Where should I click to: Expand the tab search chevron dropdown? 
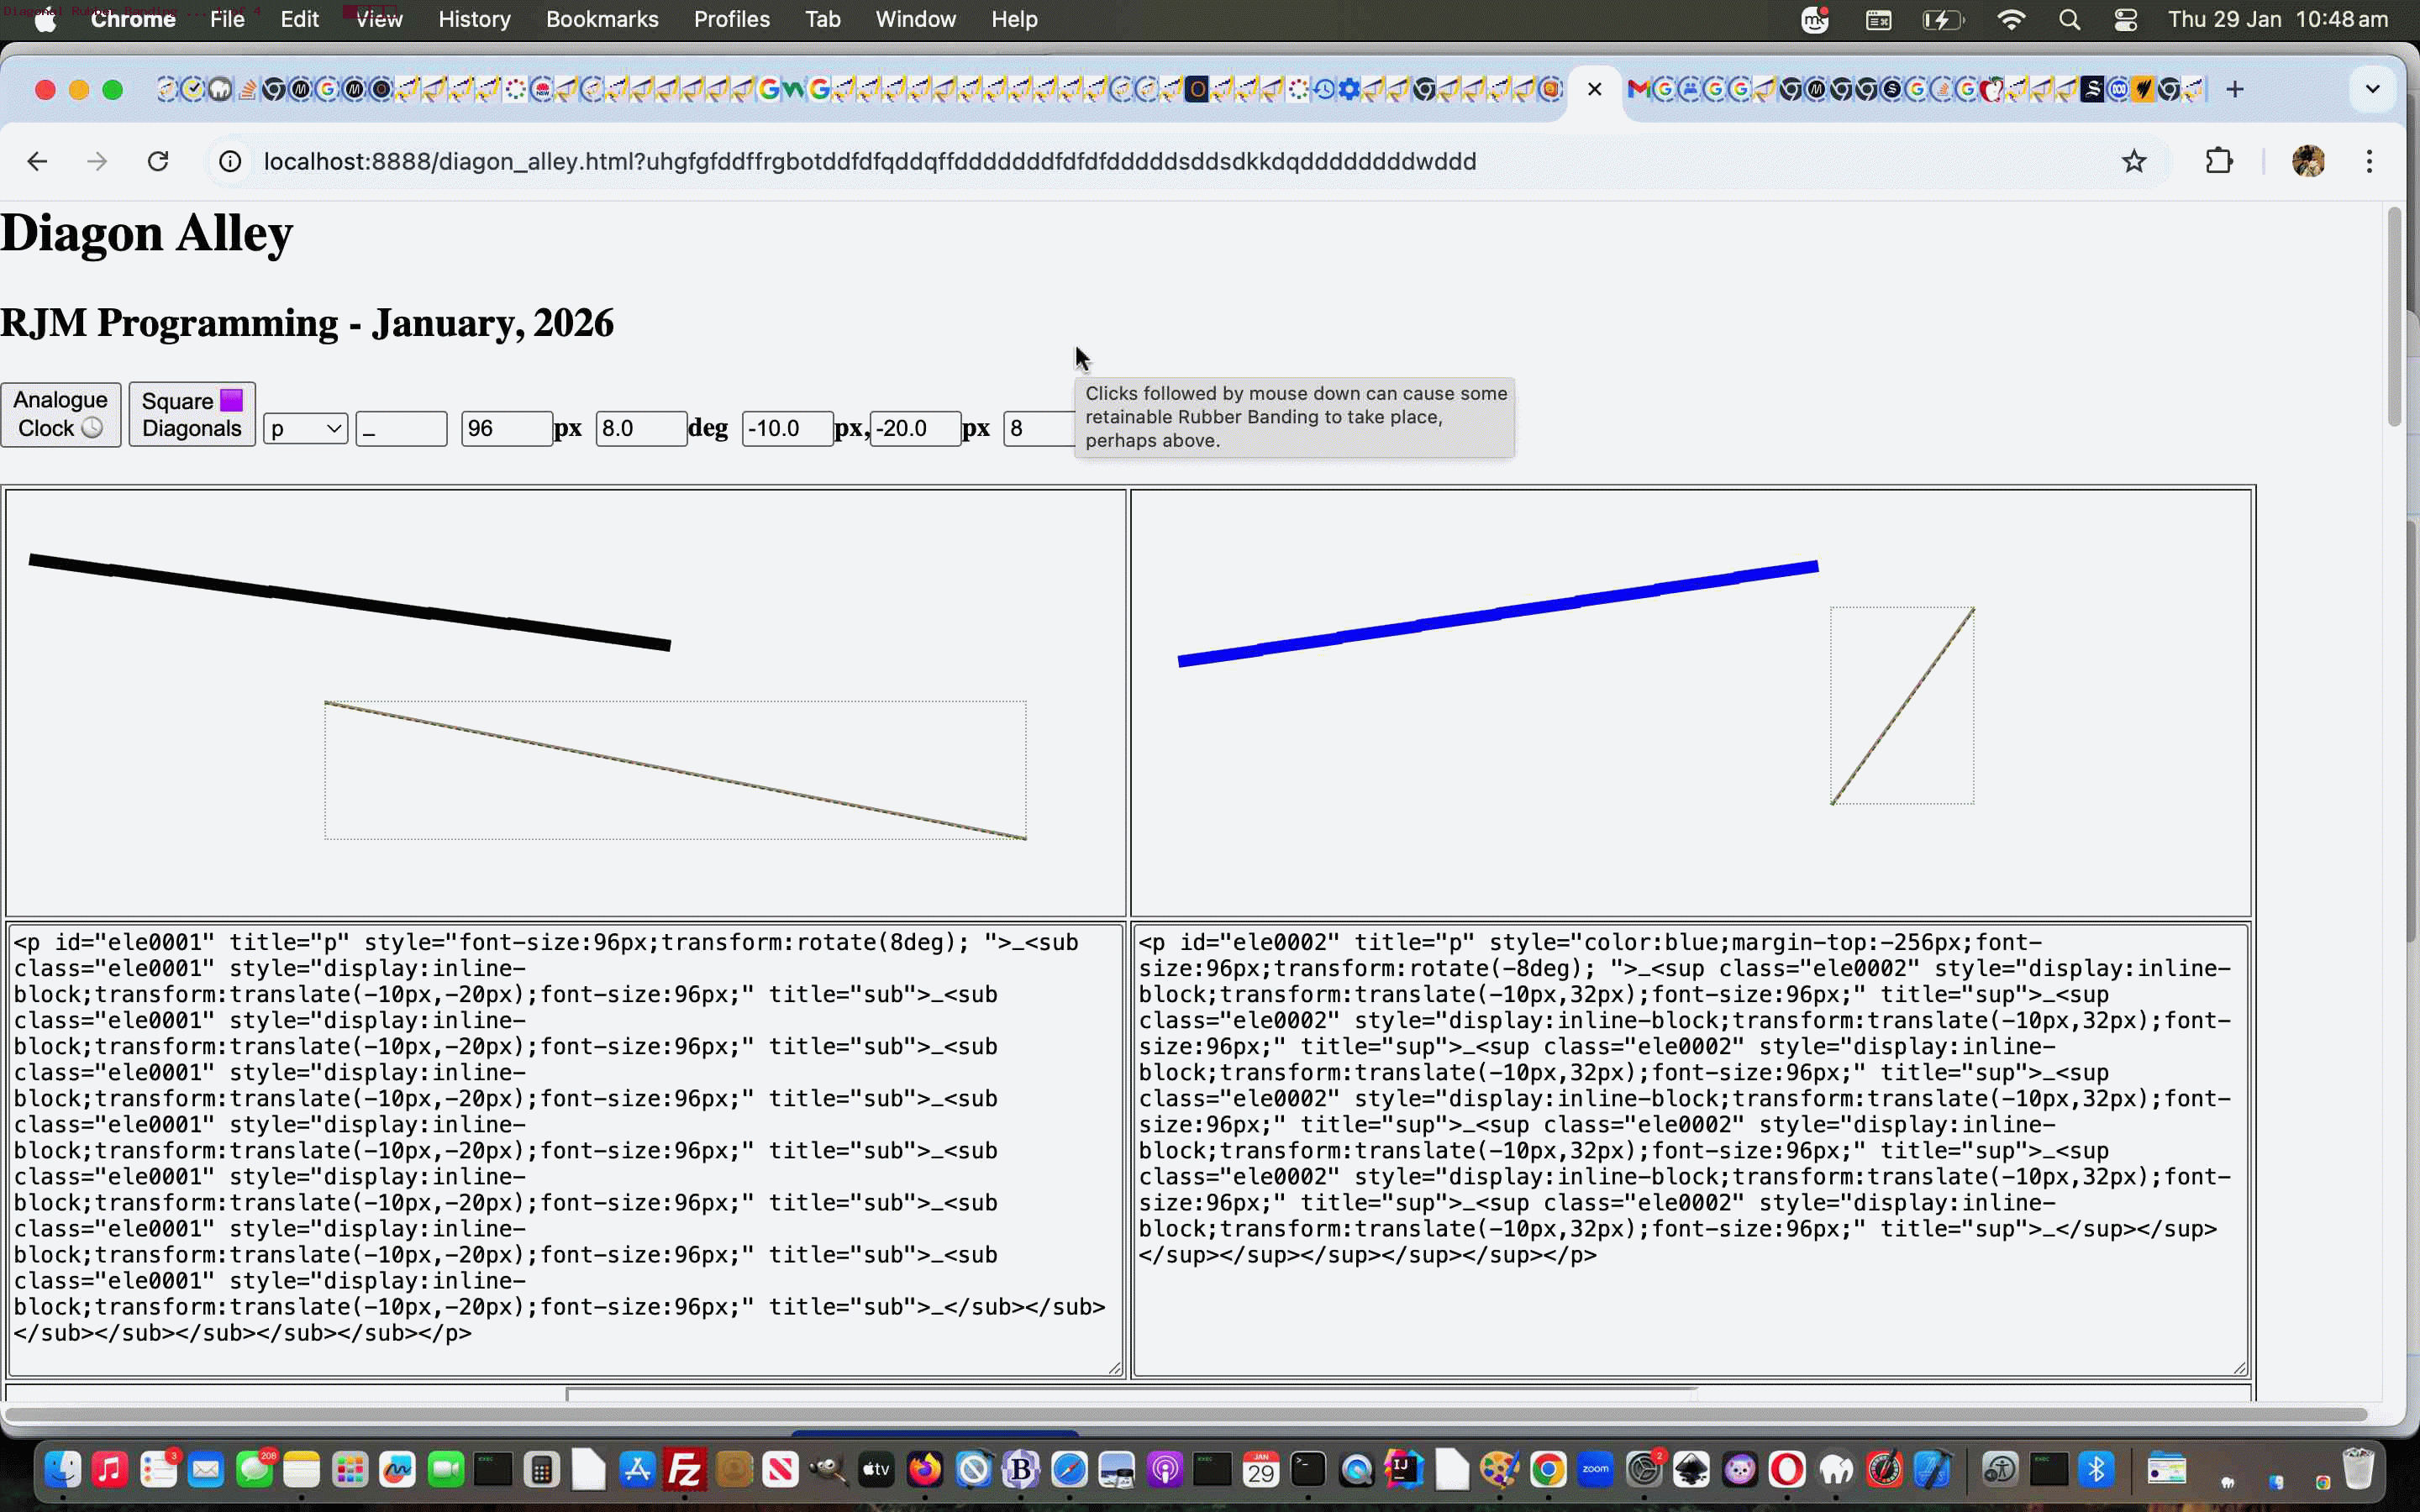click(2372, 90)
